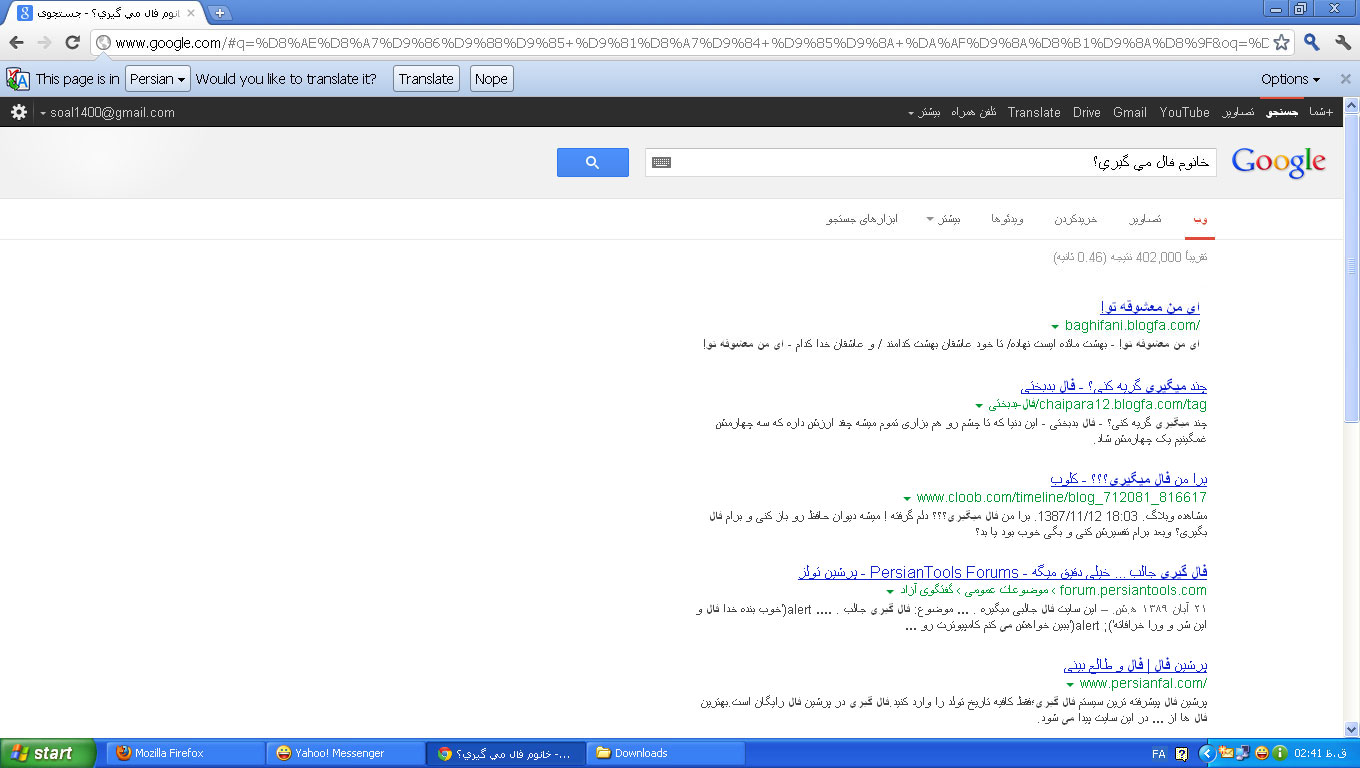Open the on-screen keyboard icon in search box
1360x768 pixels.
click(x=661, y=163)
